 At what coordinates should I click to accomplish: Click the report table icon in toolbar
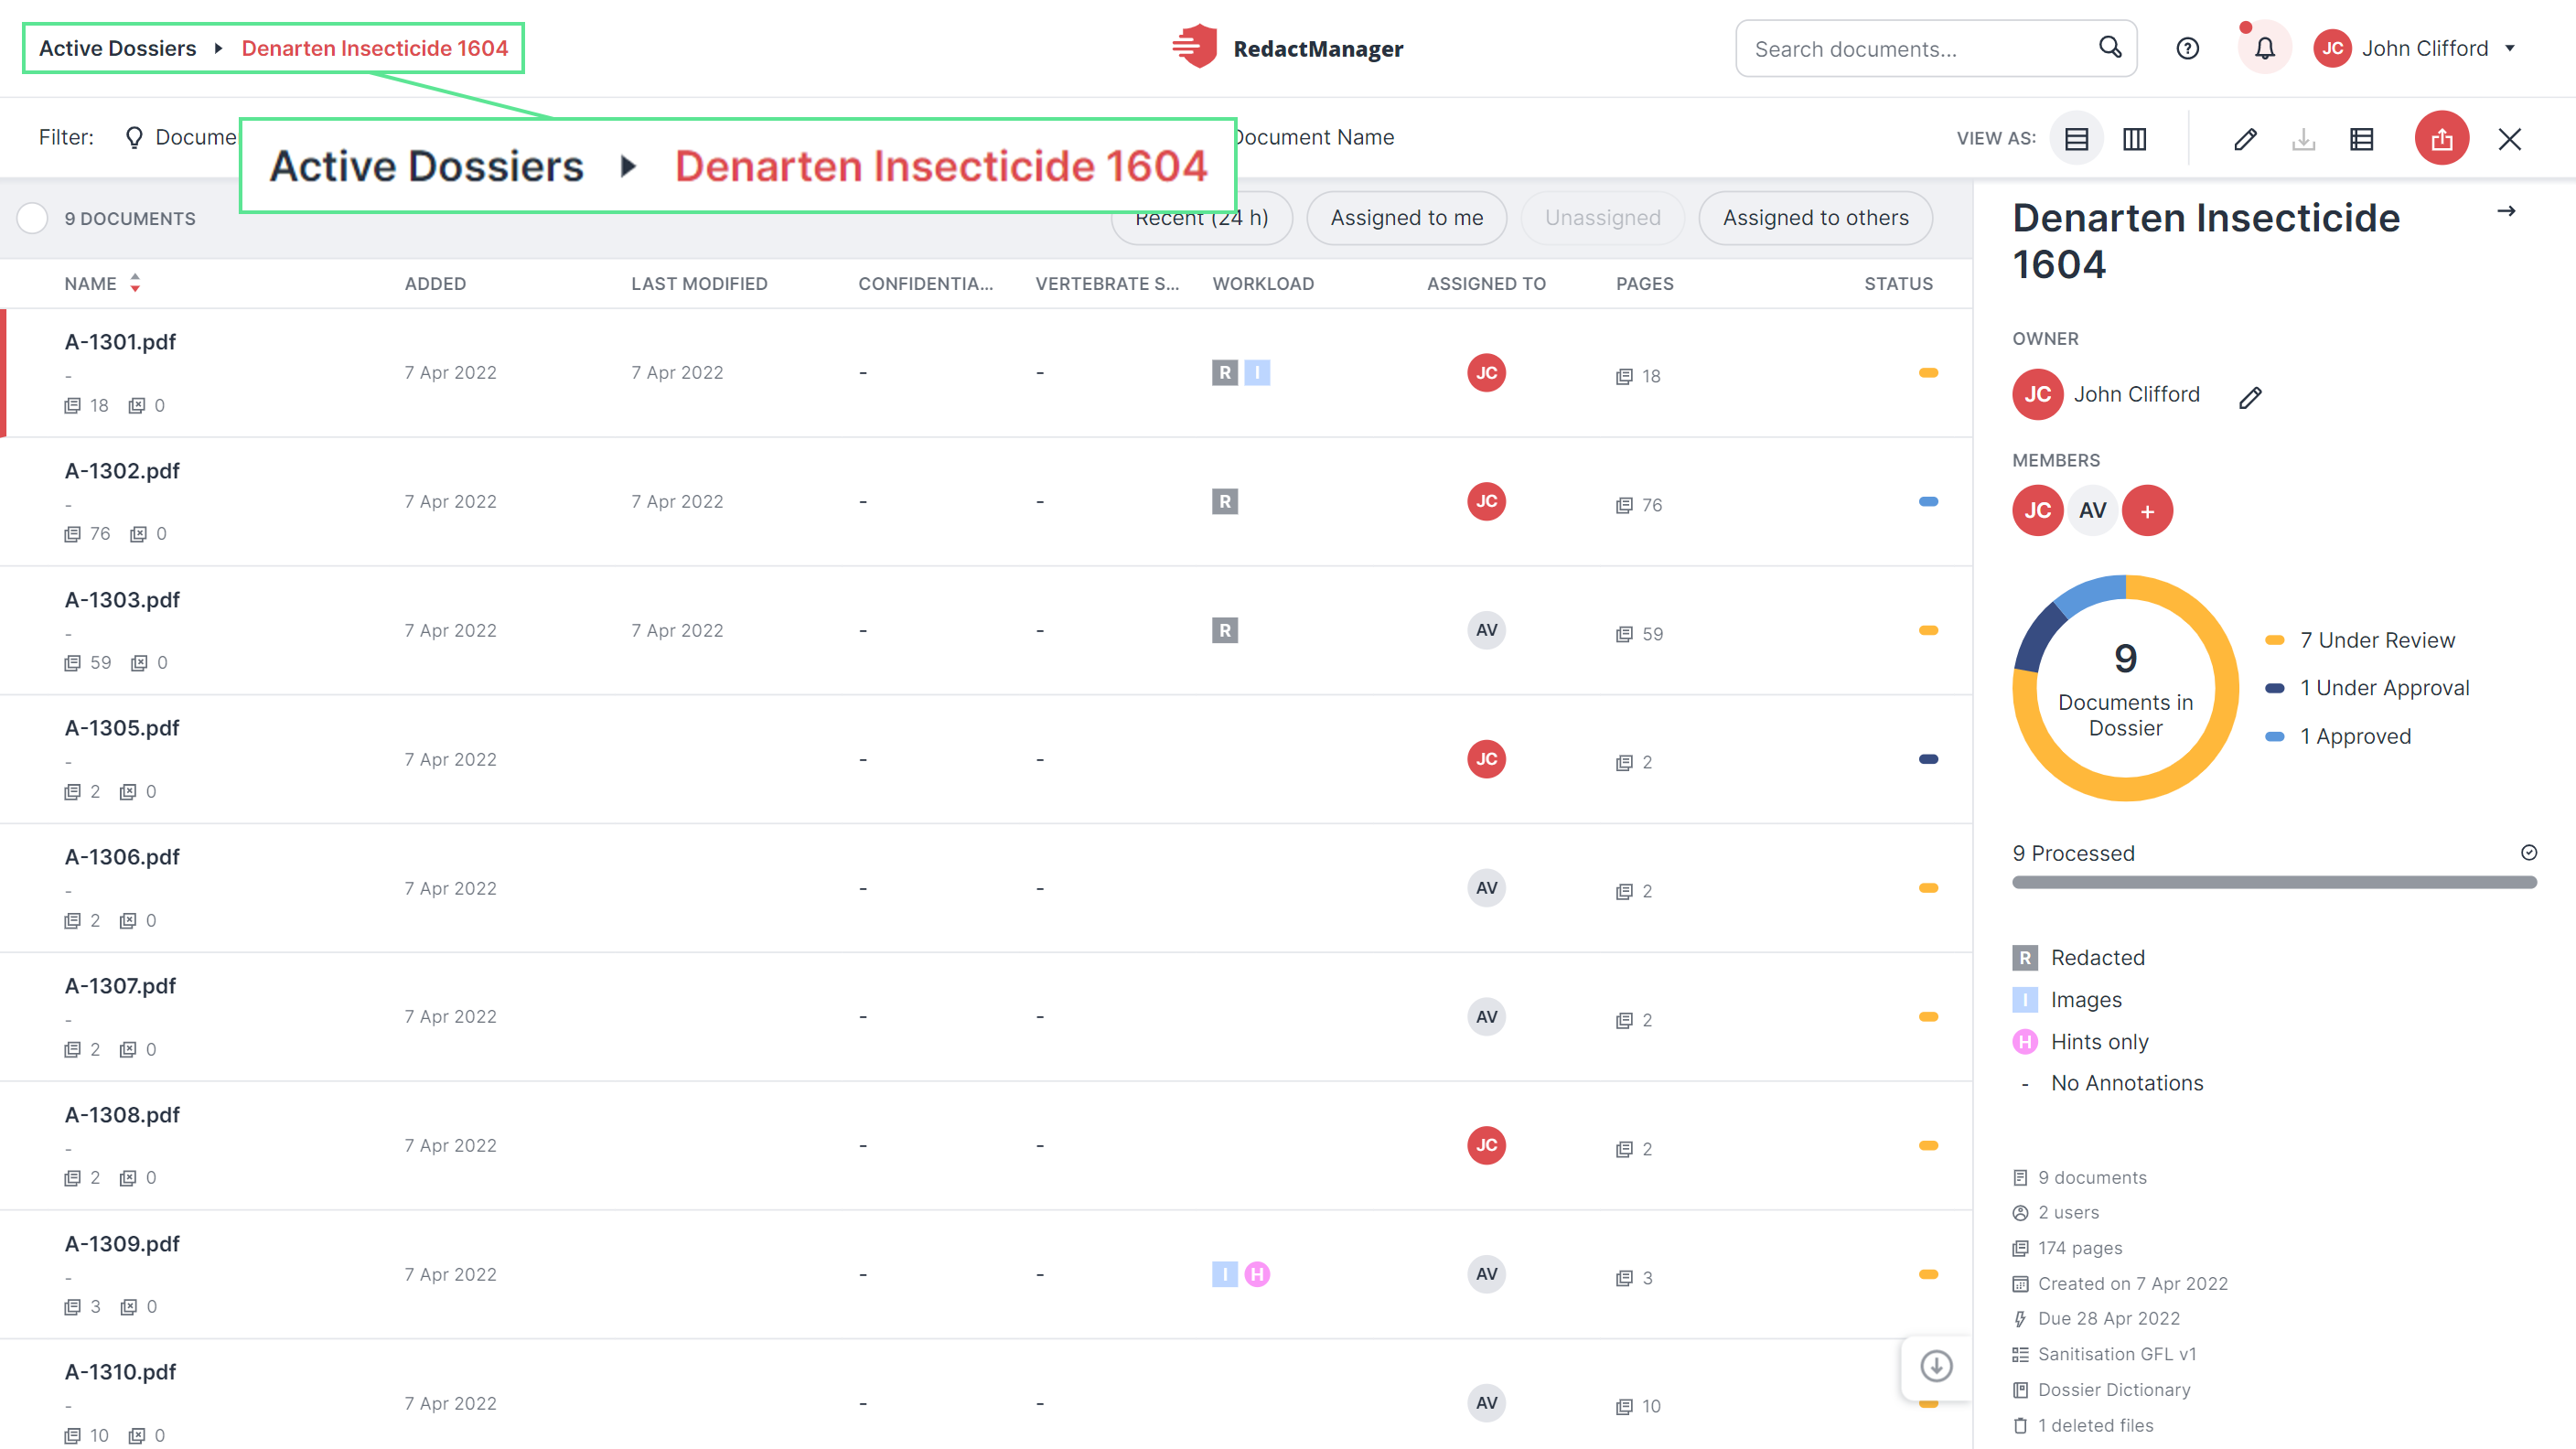point(2361,138)
